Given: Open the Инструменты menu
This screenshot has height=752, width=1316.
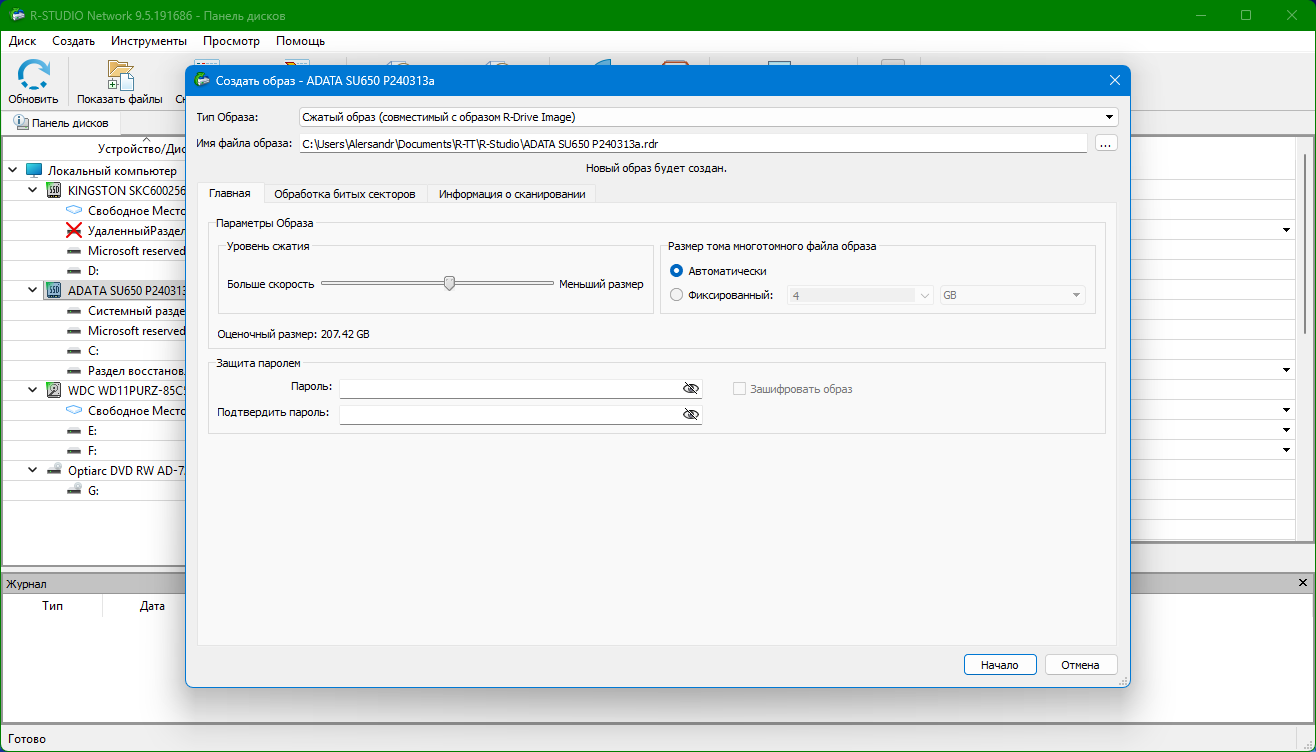Looking at the screenshot, I should pos(148,41).
